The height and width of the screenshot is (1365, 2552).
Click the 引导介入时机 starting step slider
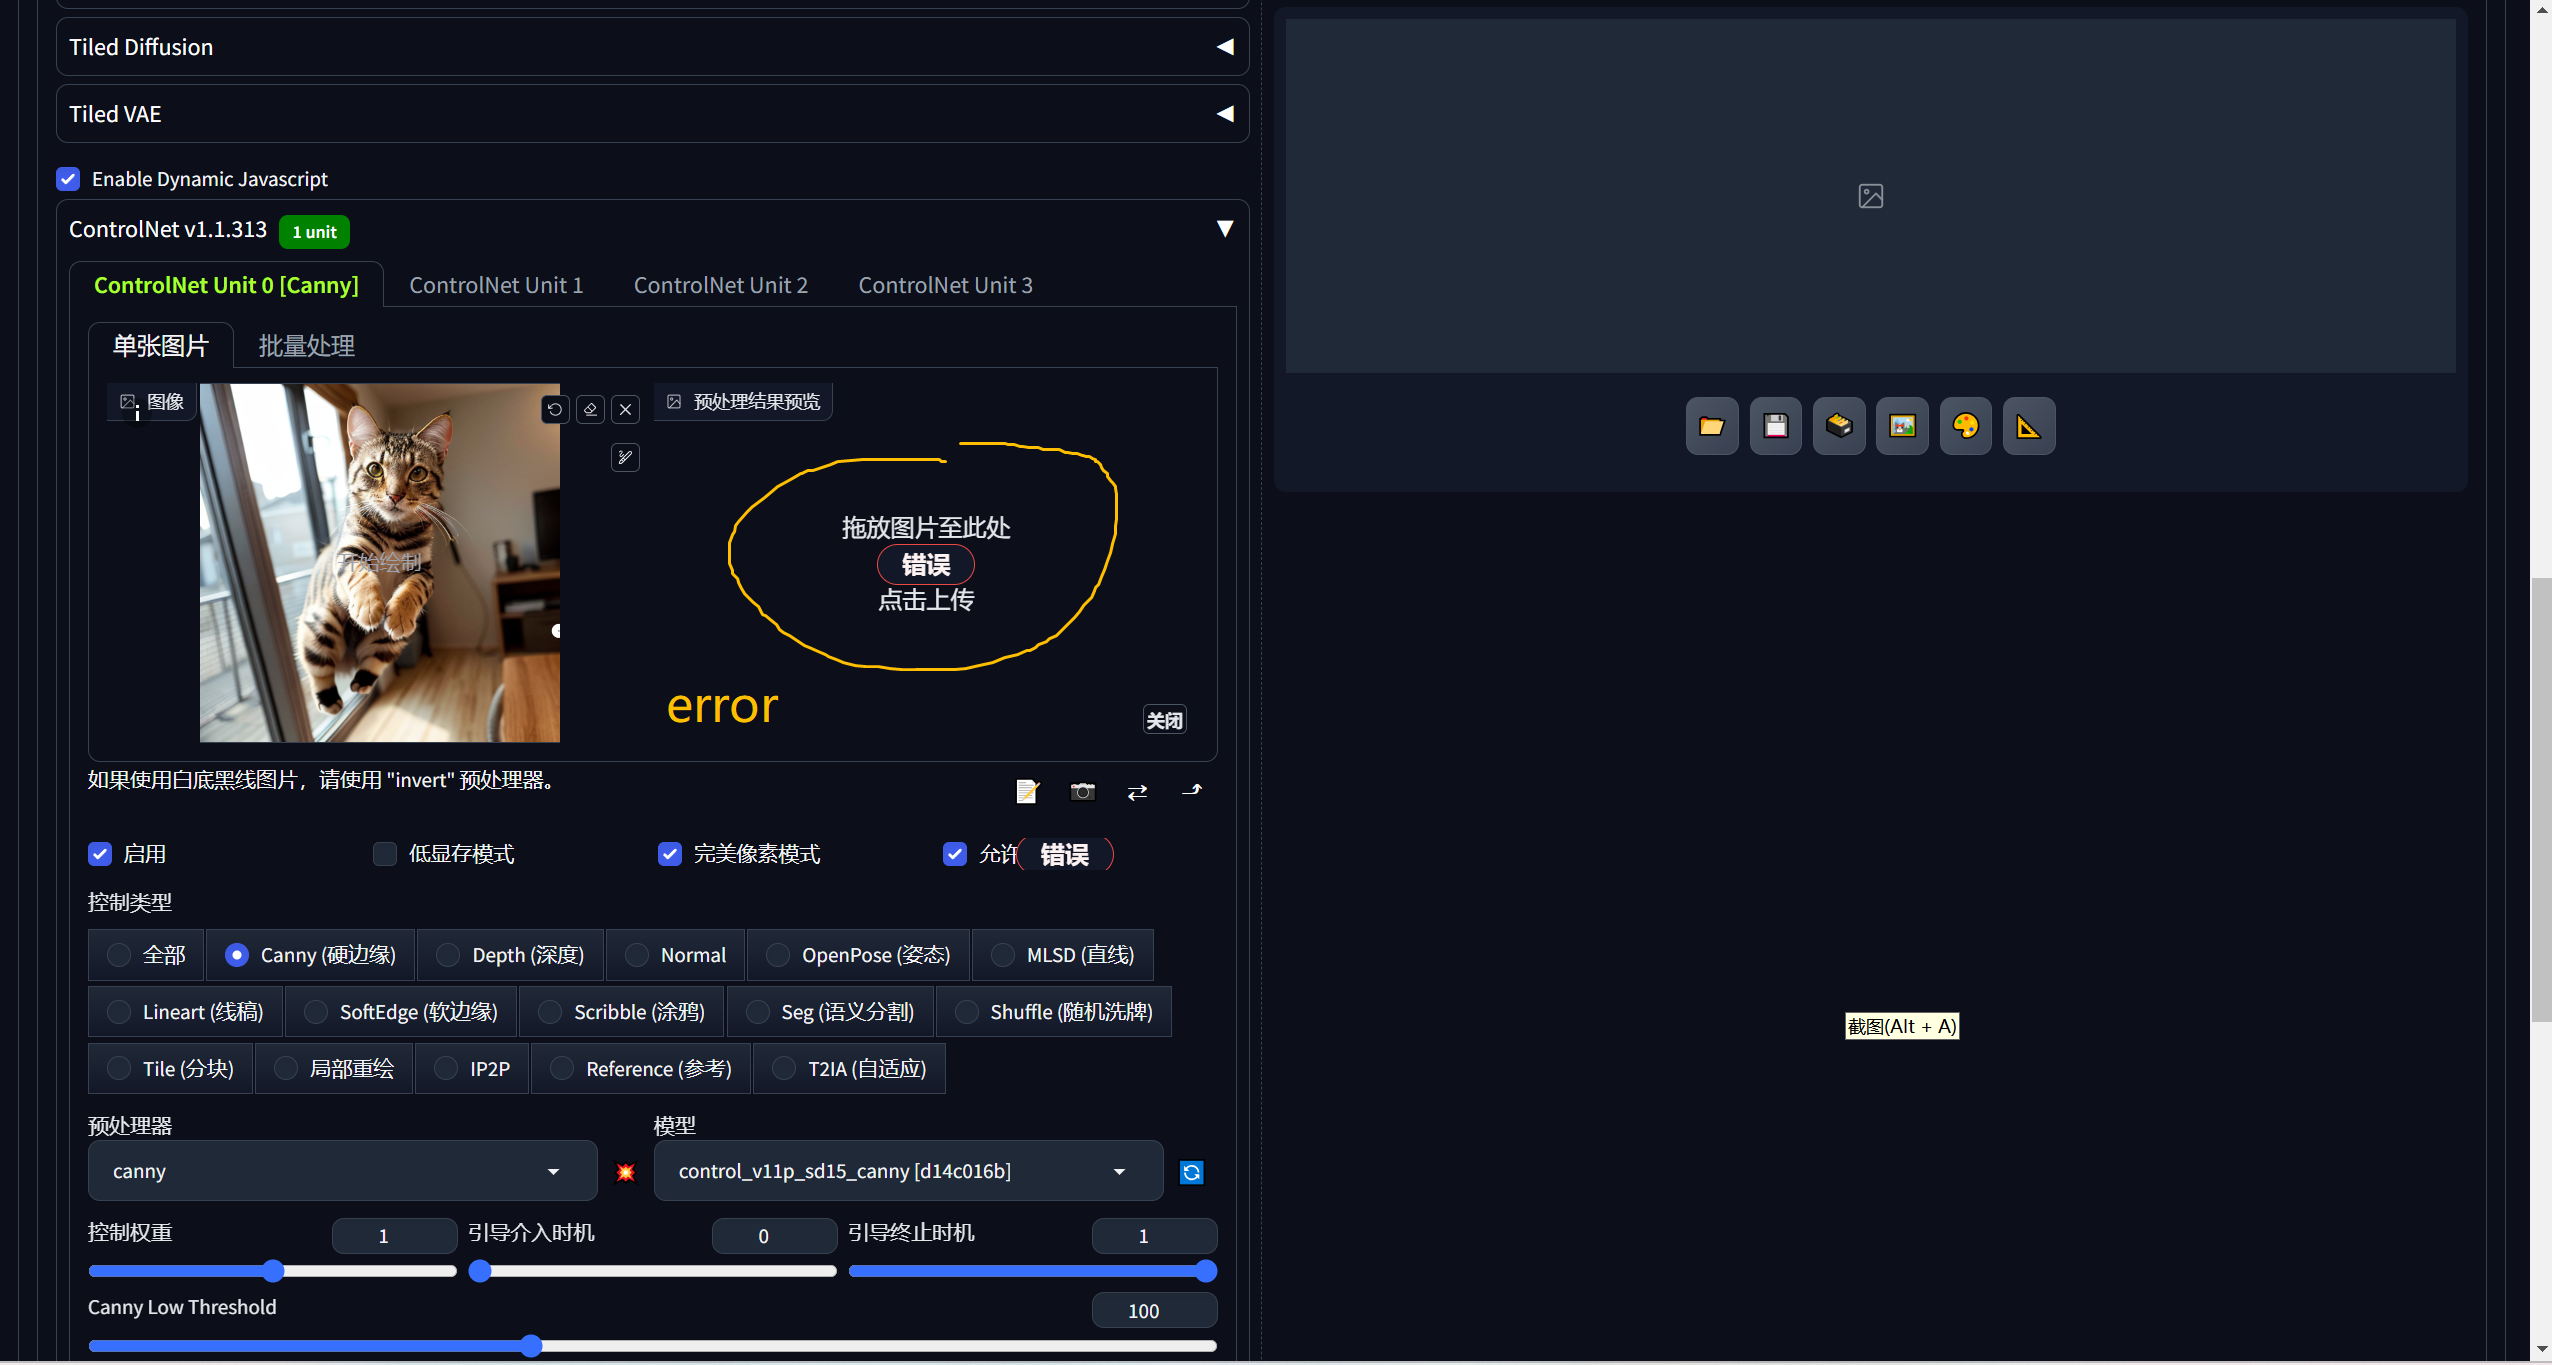pos(653,1271)
